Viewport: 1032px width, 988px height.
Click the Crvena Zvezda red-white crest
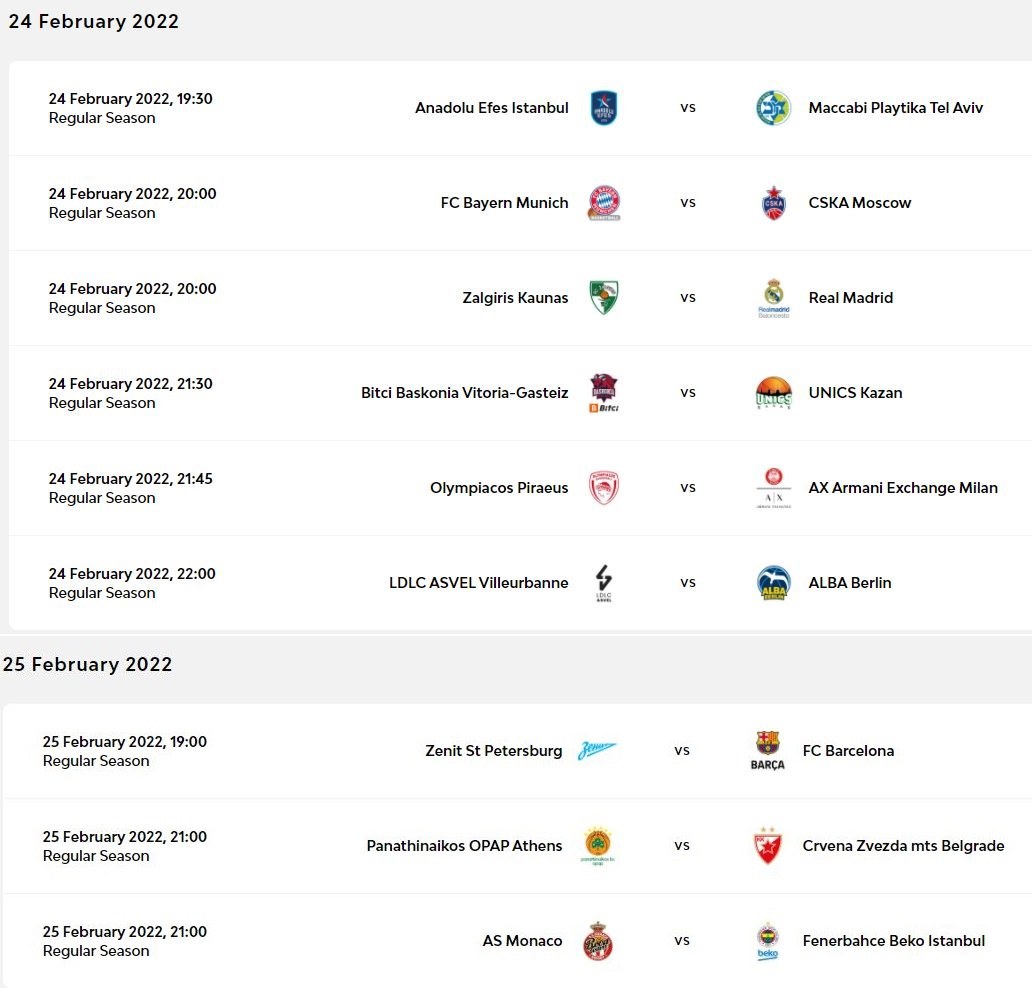click(767, 846)
